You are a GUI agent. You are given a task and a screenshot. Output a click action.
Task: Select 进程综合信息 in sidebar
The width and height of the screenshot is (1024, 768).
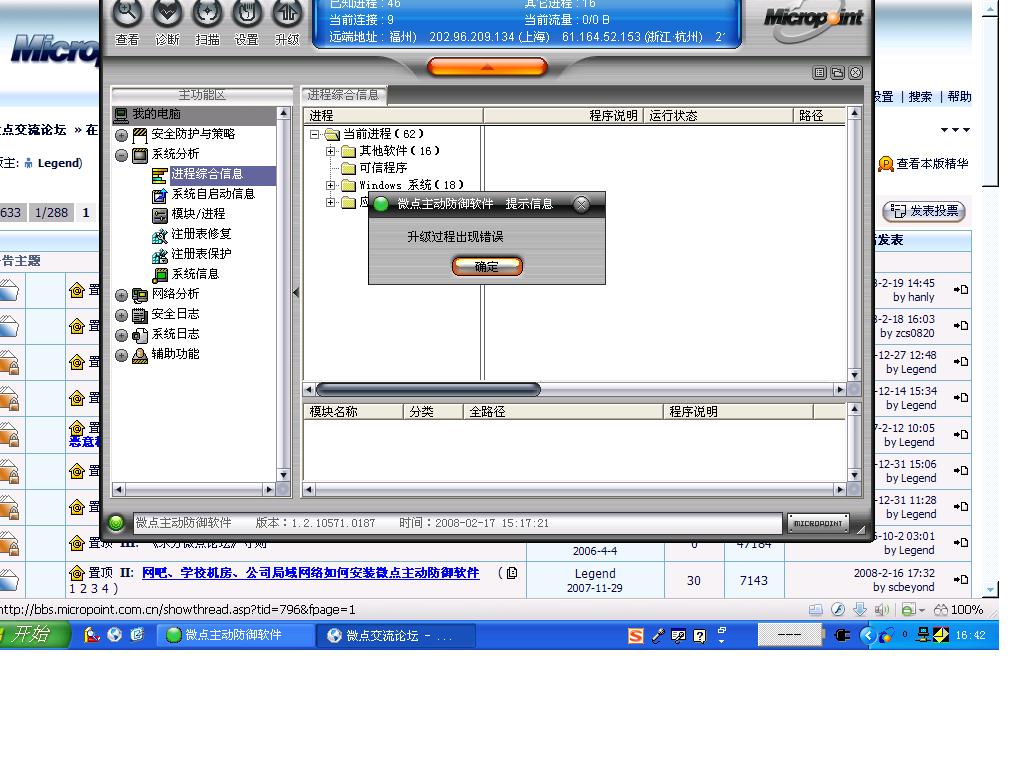point(206,174)
